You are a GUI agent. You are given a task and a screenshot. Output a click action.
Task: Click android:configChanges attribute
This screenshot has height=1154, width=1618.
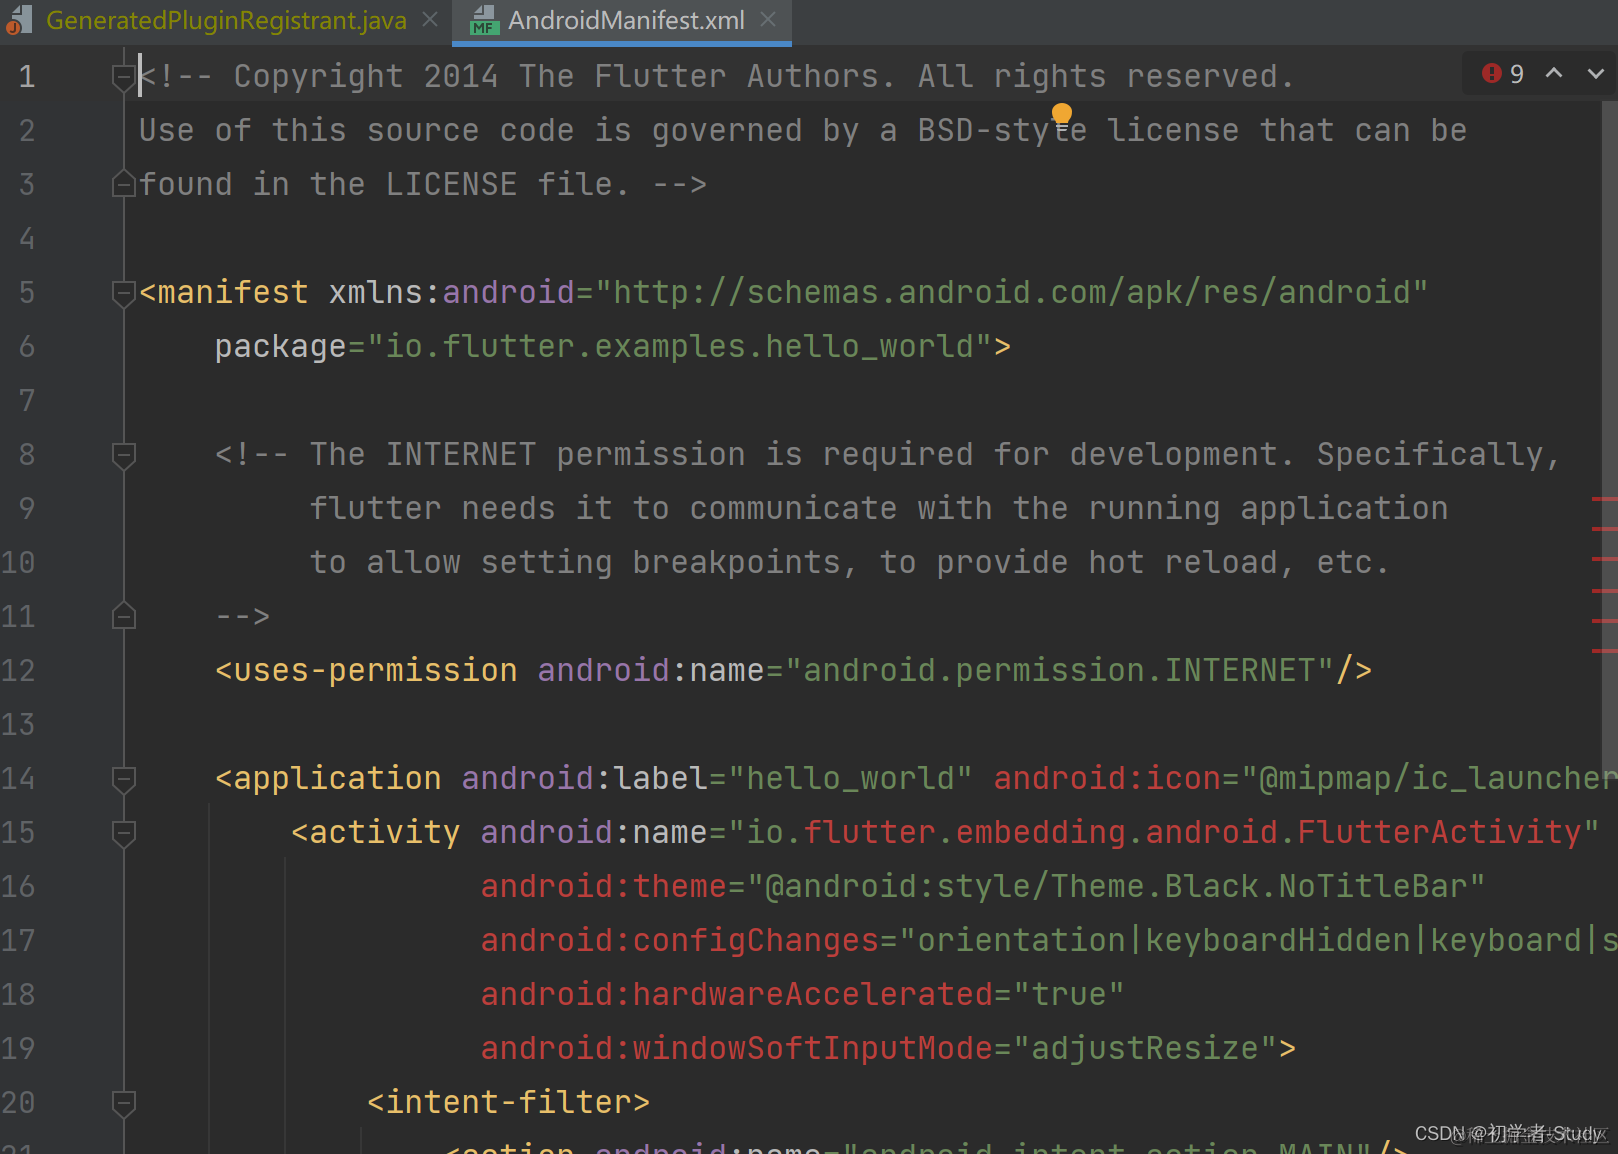(x=680, y=940)
